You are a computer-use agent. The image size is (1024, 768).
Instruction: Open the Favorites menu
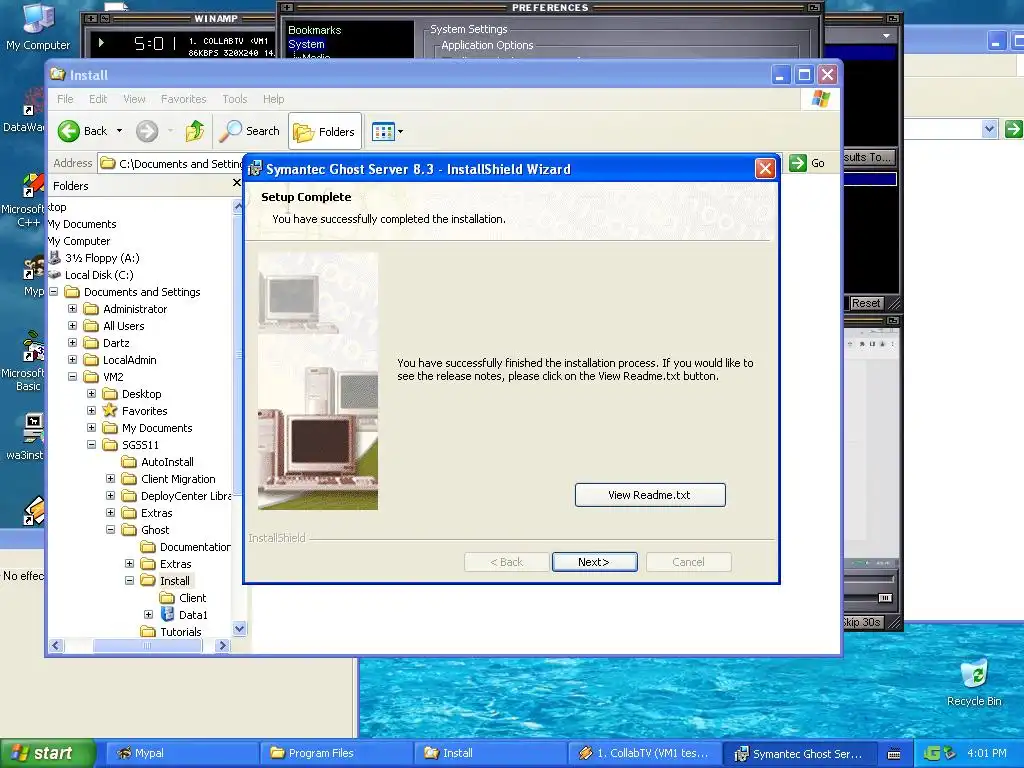pyautogui.click(x=184, y=99)
